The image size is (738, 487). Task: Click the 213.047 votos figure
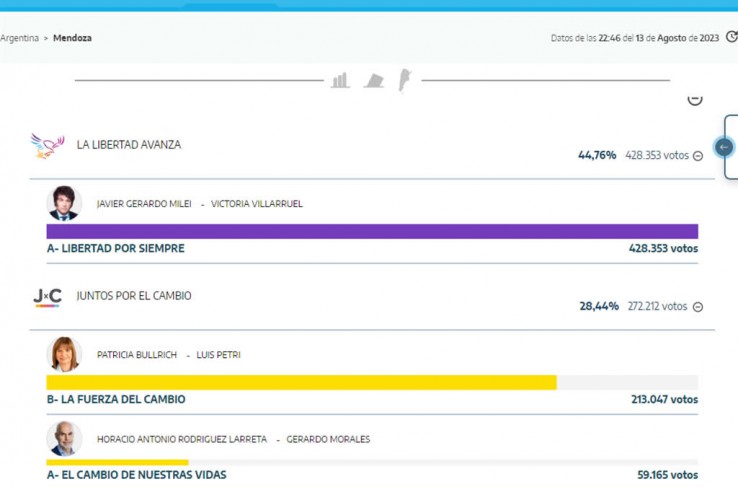tap(665, 399)
